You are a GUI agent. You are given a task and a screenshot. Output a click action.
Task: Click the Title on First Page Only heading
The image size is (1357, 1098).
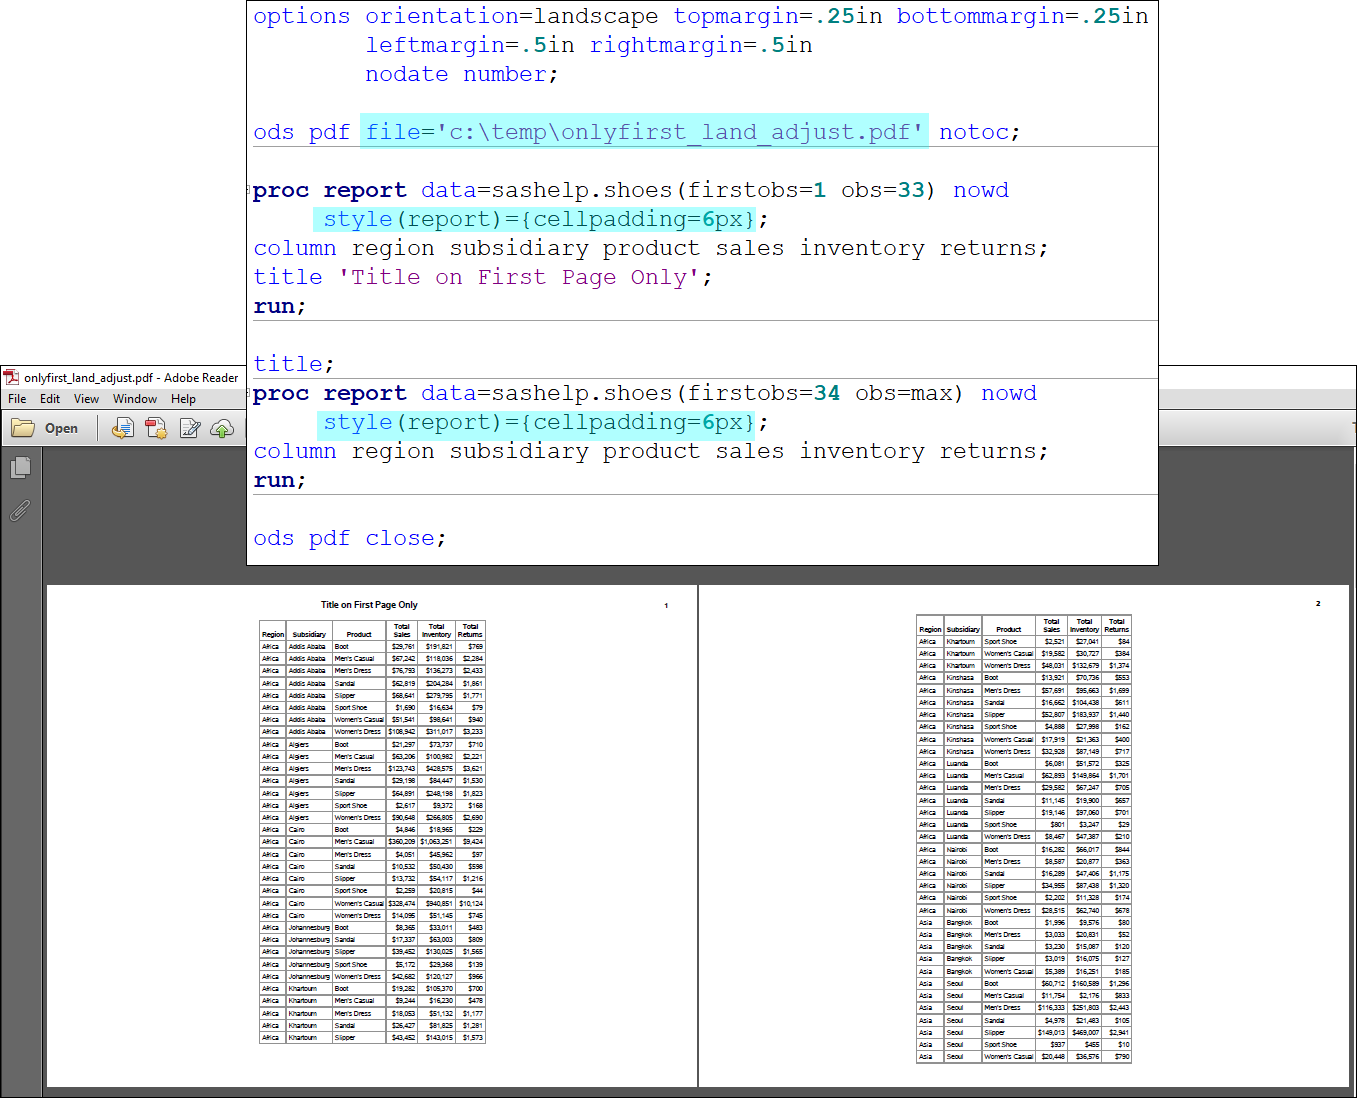(369, 604)
